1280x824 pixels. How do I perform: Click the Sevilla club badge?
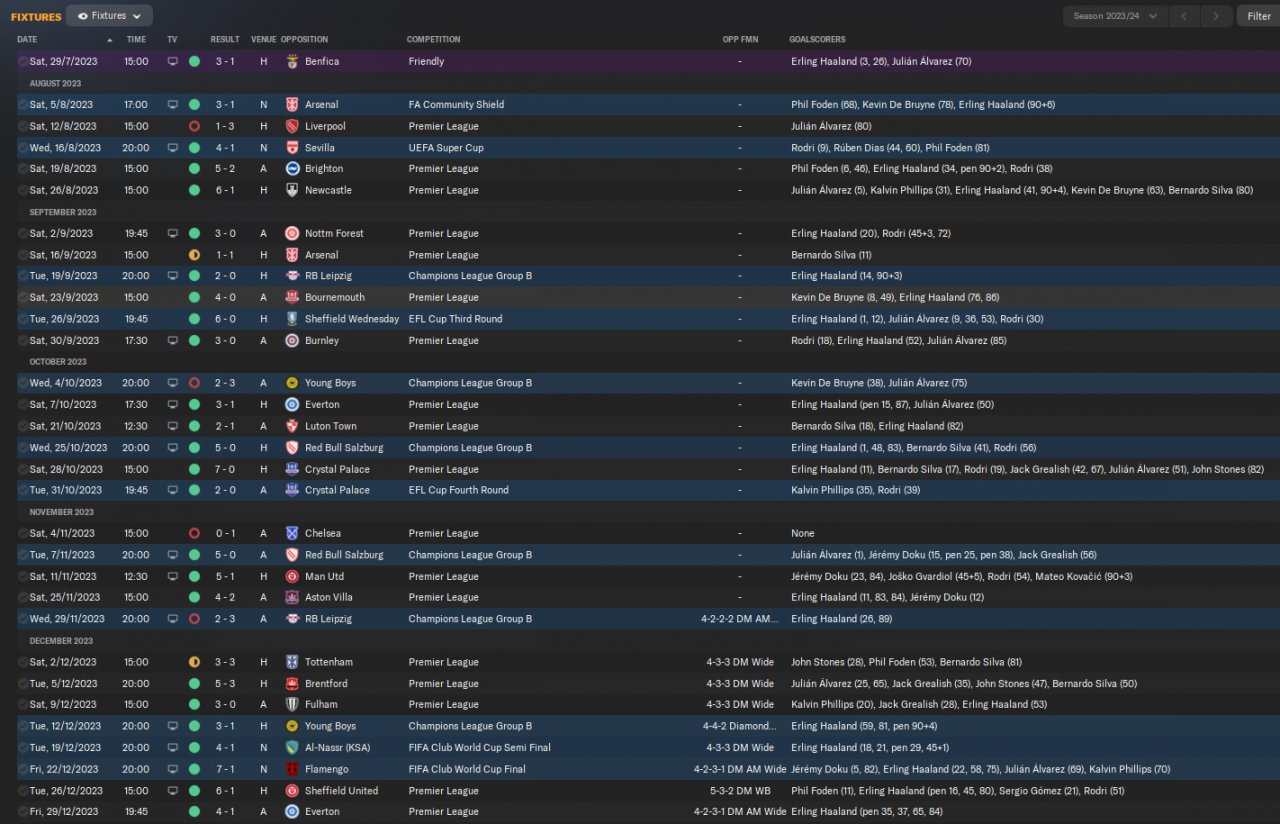tap(292, 148)
